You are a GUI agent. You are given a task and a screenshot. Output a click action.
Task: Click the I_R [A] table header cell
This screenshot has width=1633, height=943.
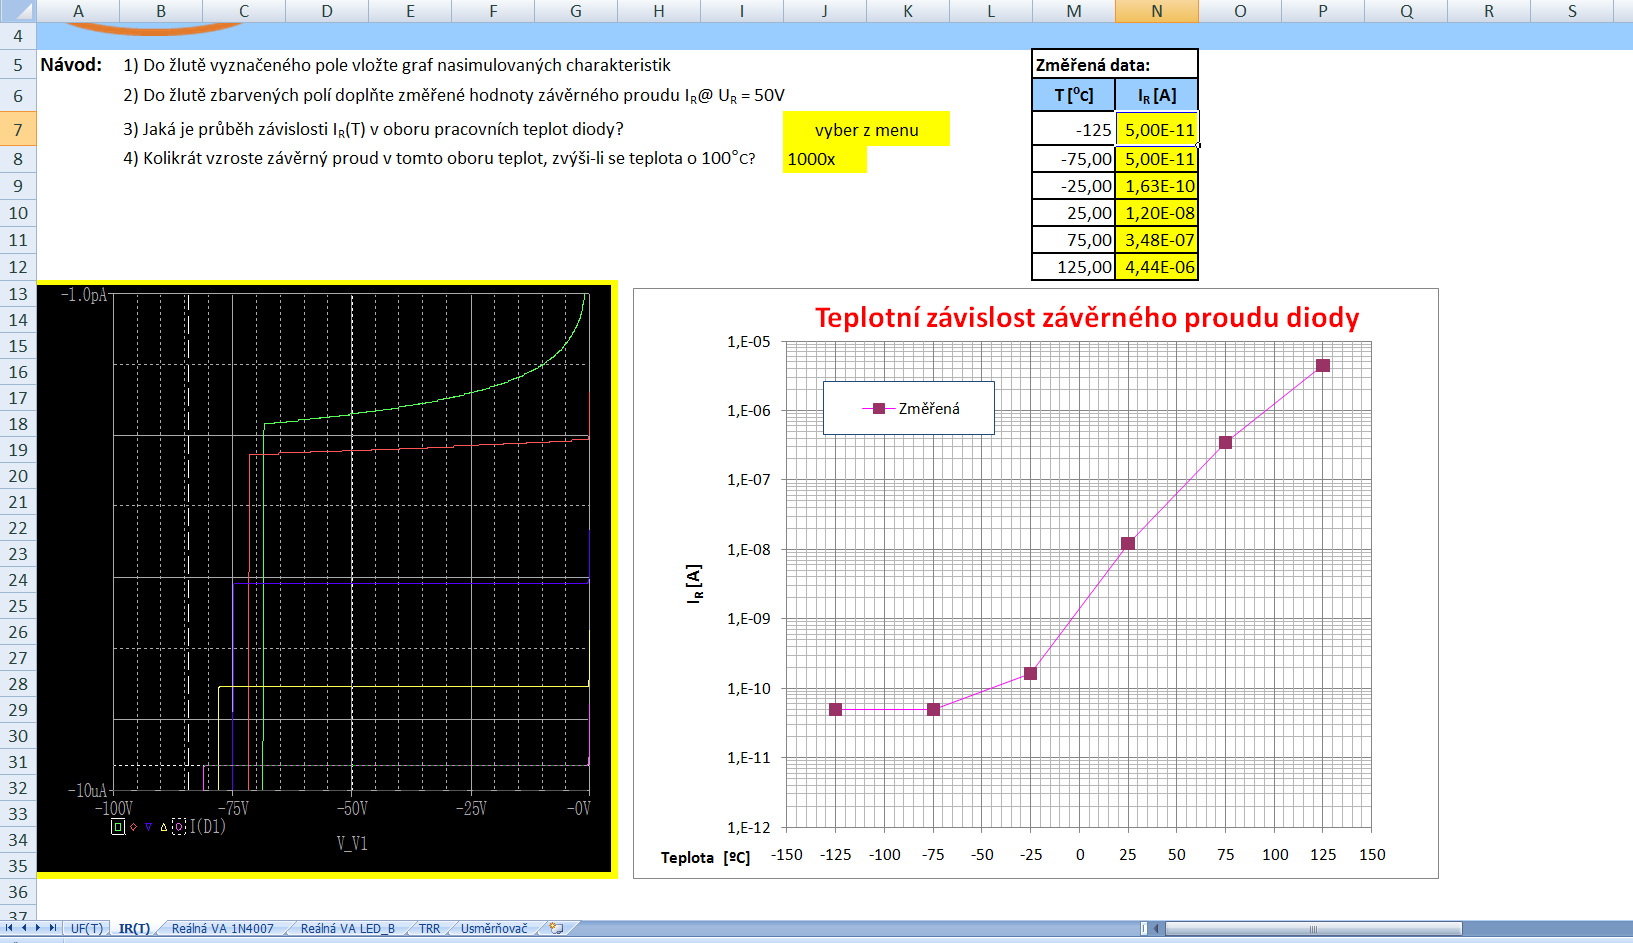click(x=1157, y=96)
